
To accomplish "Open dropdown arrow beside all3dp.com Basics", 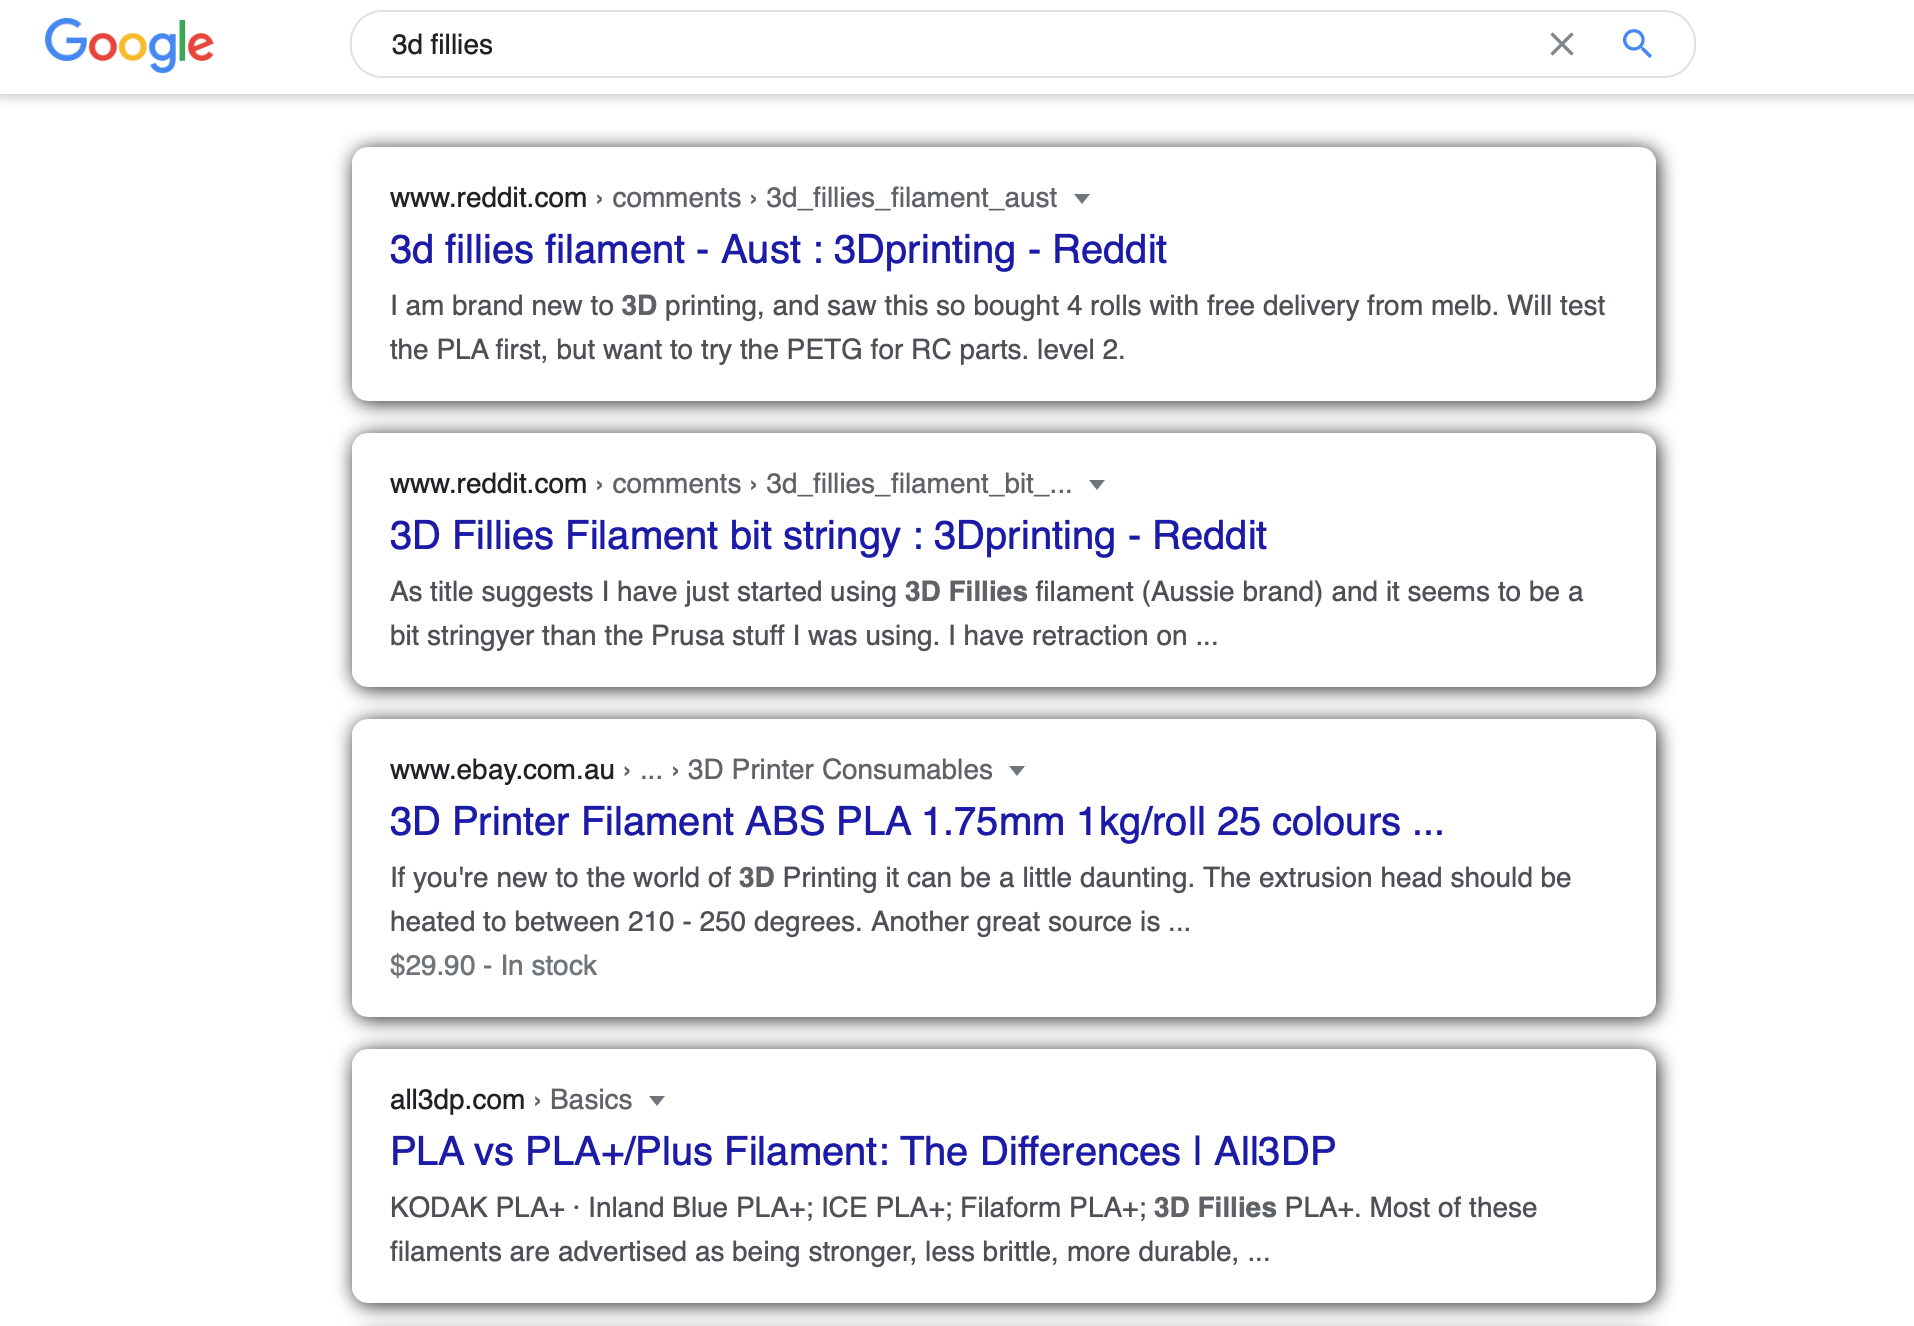I will point(657,1101).
